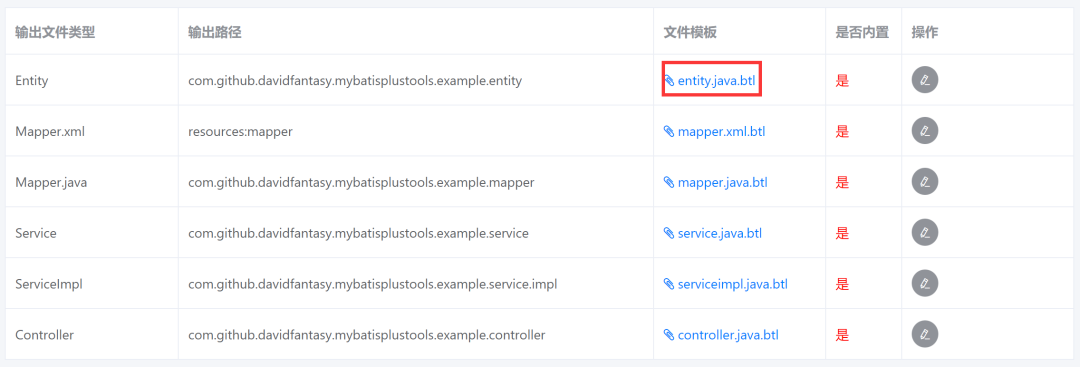Open the service.java.btl template link
Screen dimensions: 1080x367
[x=720, y=233]
